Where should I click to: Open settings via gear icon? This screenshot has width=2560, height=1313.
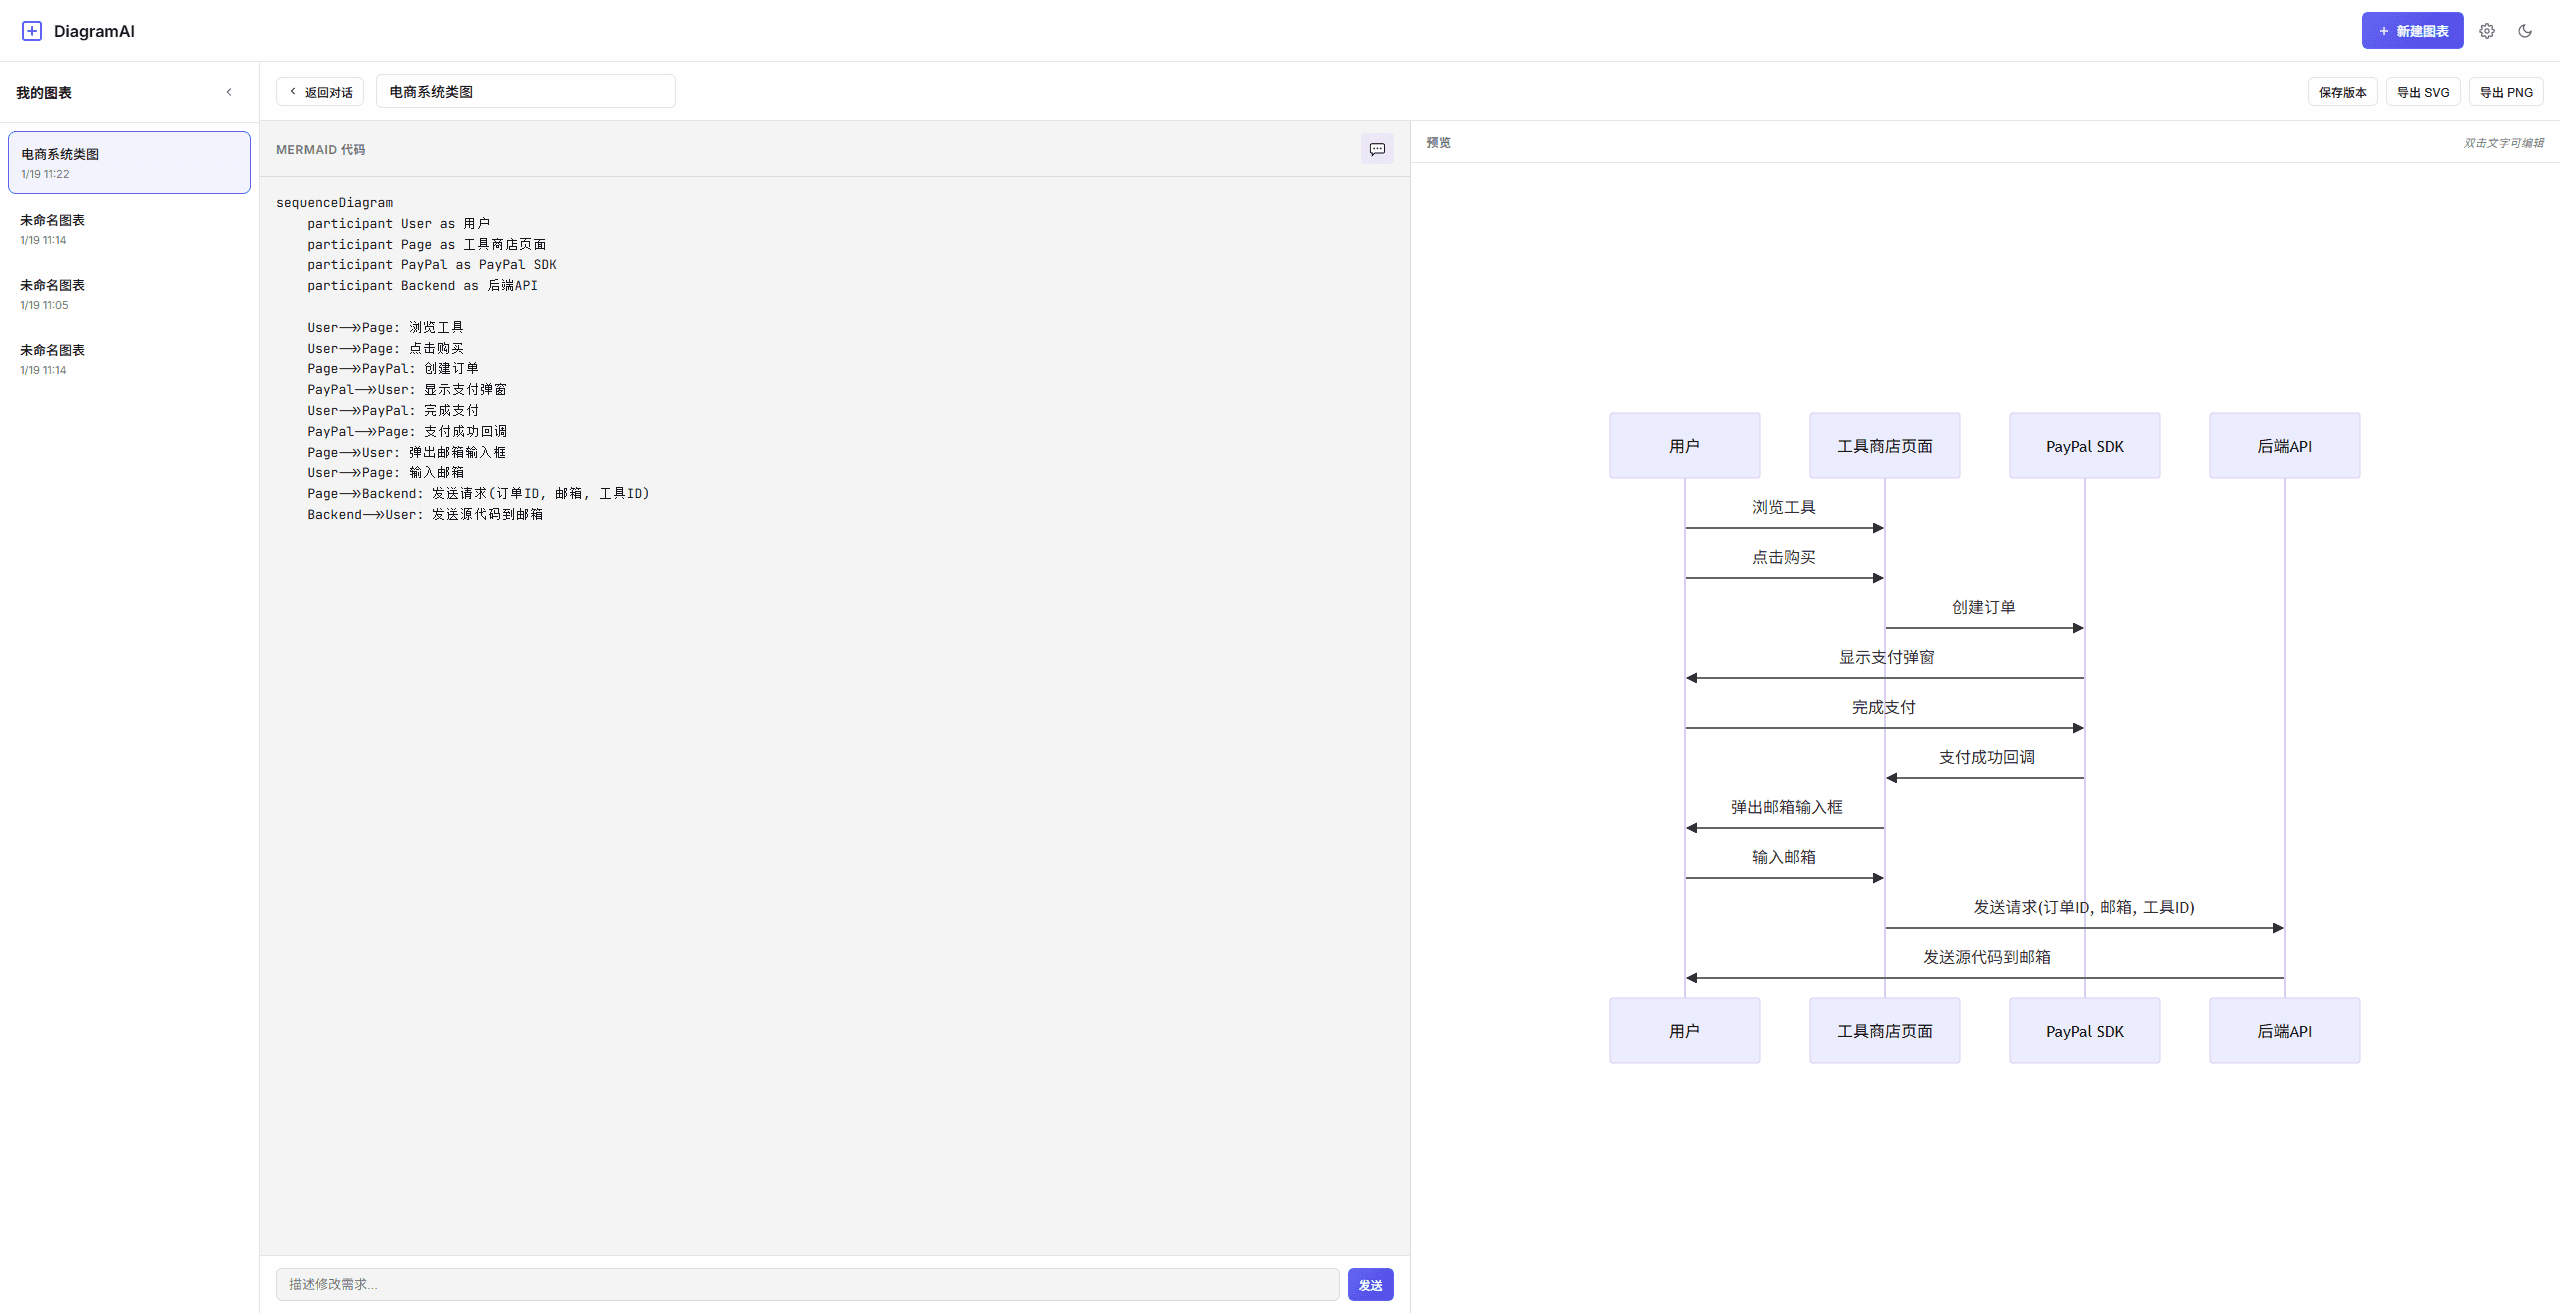pos(2486,31)
